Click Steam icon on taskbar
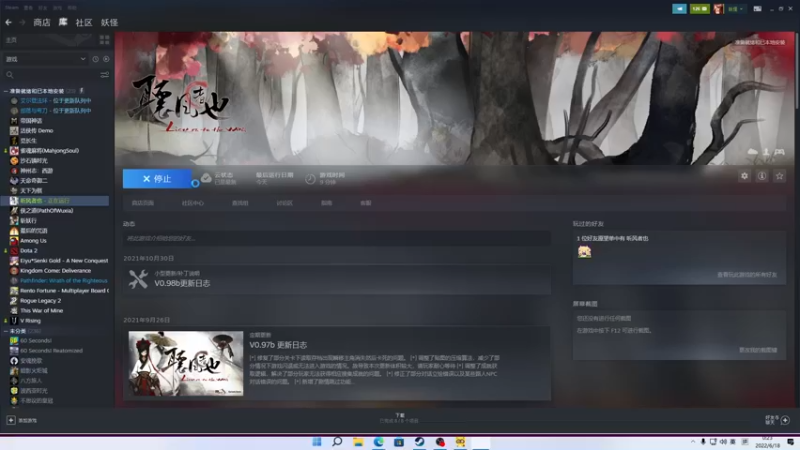The height and width of the screenshot is (450, 800). click(x=419, y=442)
